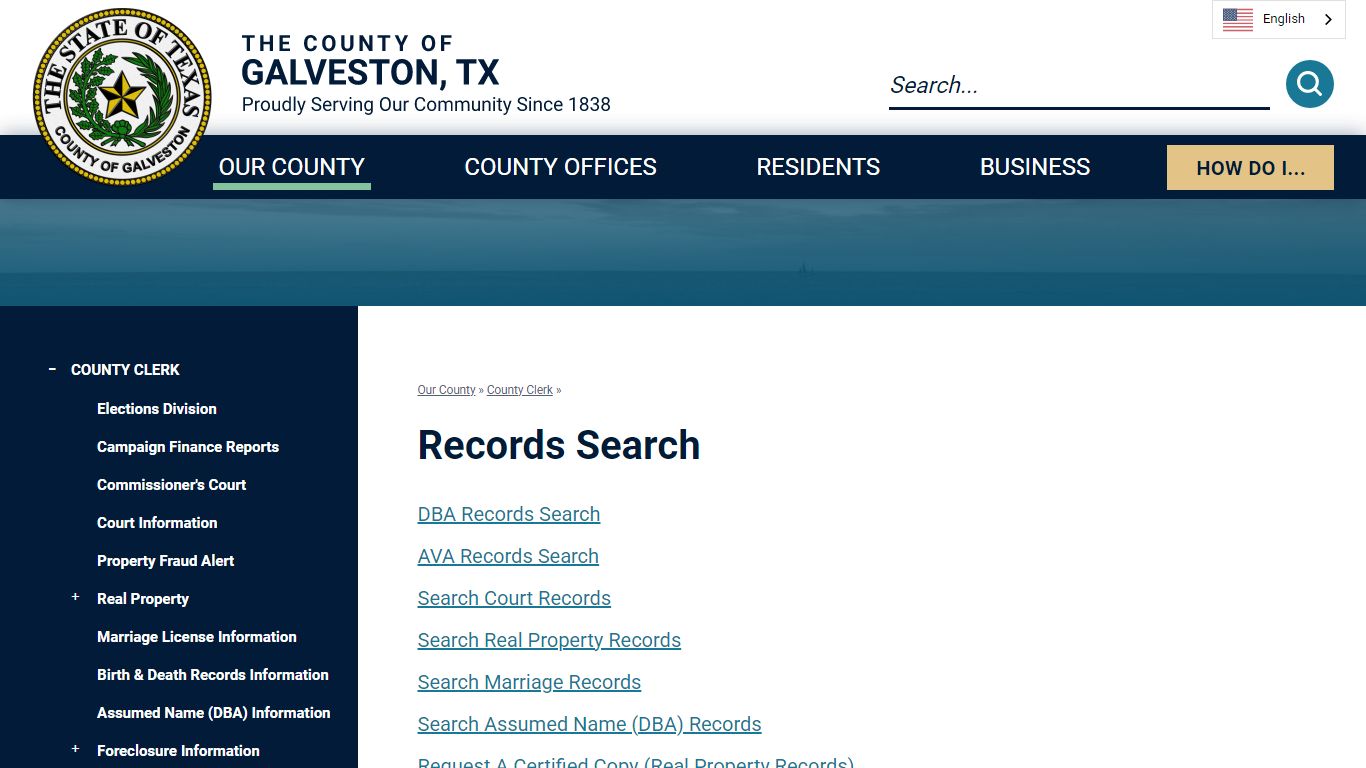Open the Residents menu
The image size is (1366, 768).
[818, 167]
